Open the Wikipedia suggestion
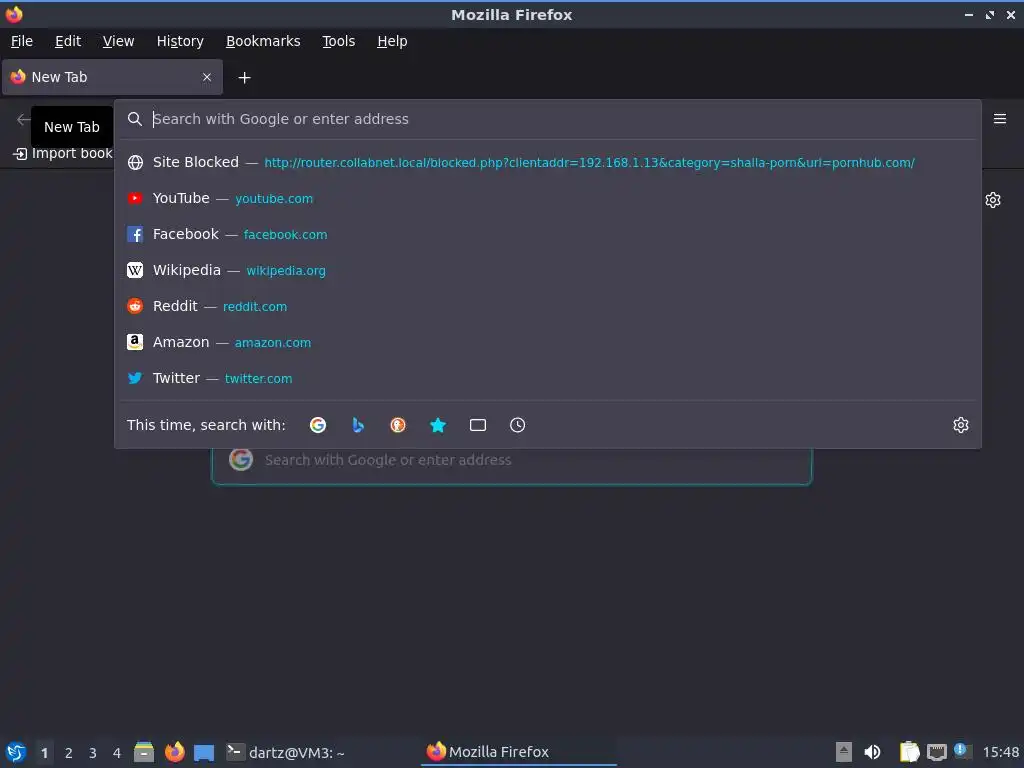1024x768 pixels. [547, 270]
